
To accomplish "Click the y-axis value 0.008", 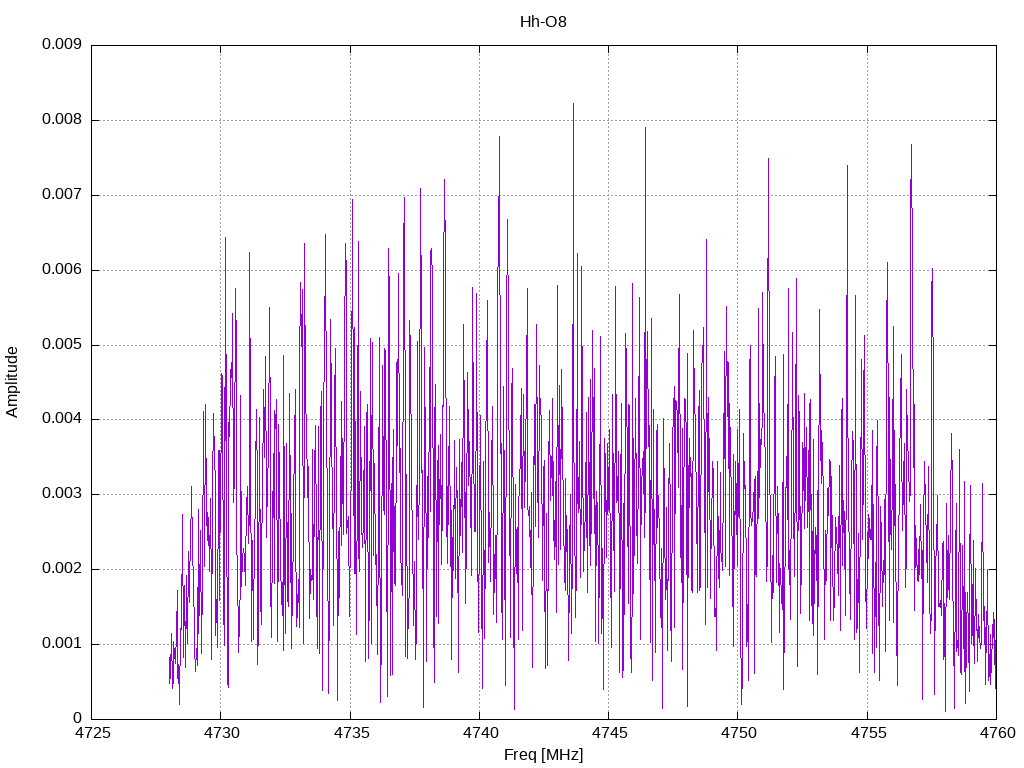I will [62, 120].
